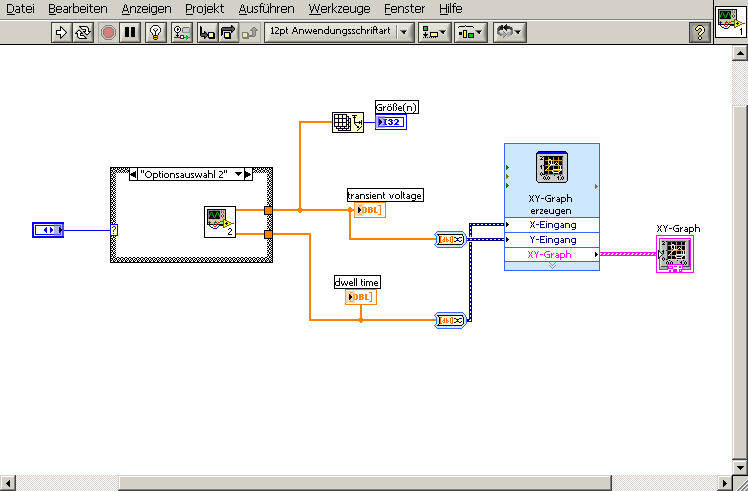The width and height of the screenshot is (748, 491).
Task: Click the Step Over button
Action: (x=229, y=32)
